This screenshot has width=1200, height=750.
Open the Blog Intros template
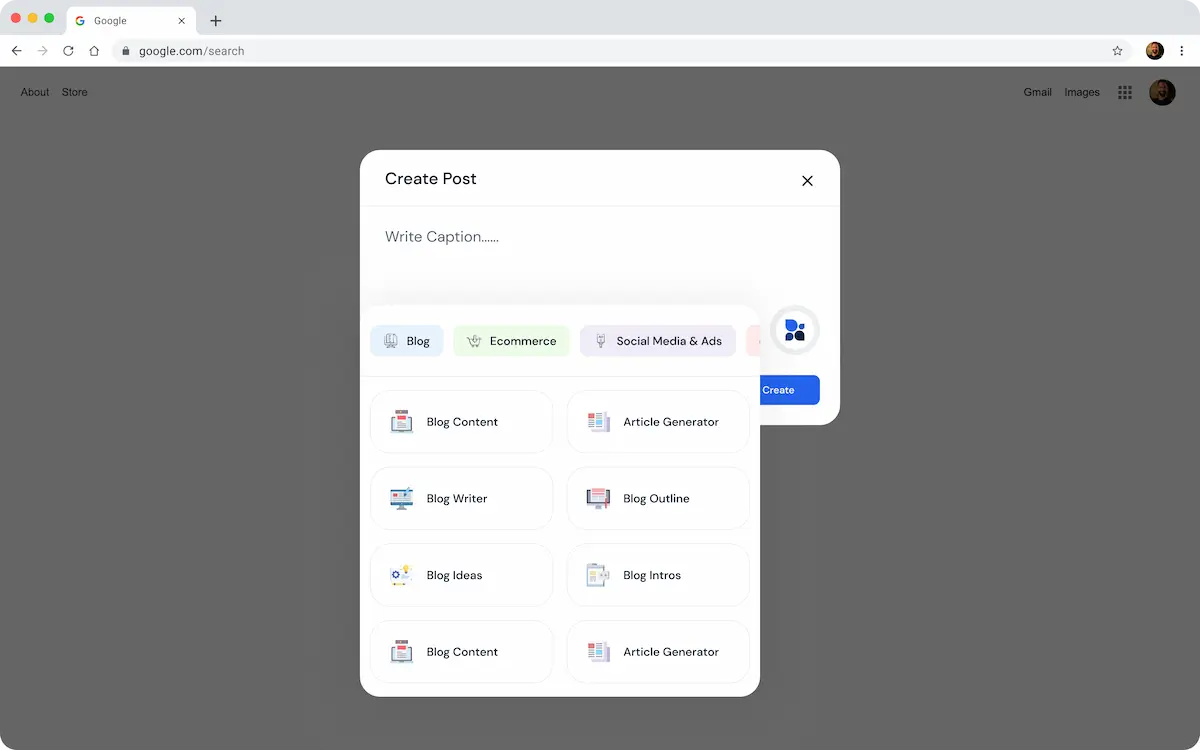[658, 575]
